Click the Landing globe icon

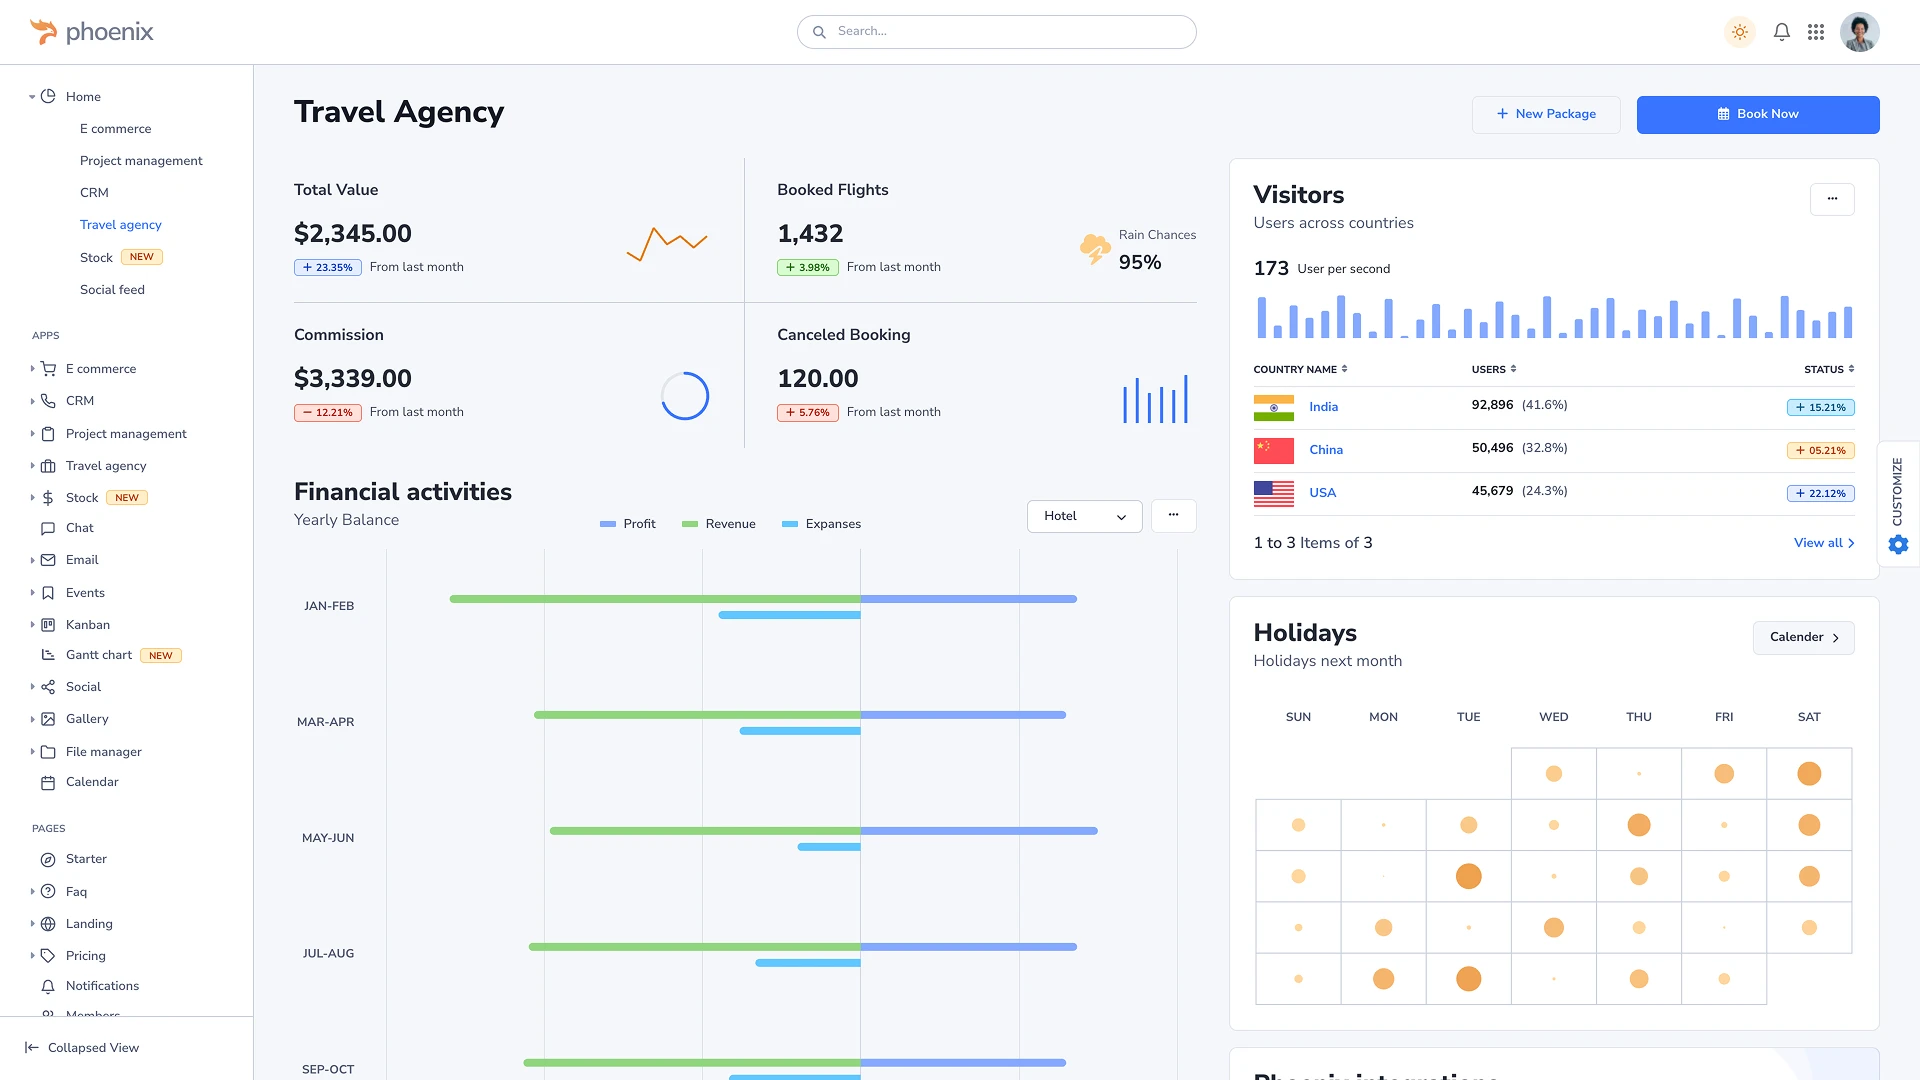pyautogui.click(x=48, y=924)
